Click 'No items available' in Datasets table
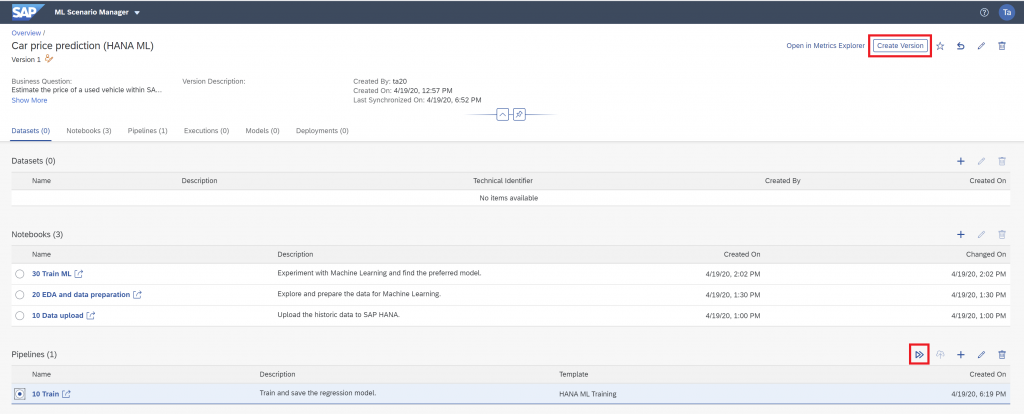 click(509, 198)
